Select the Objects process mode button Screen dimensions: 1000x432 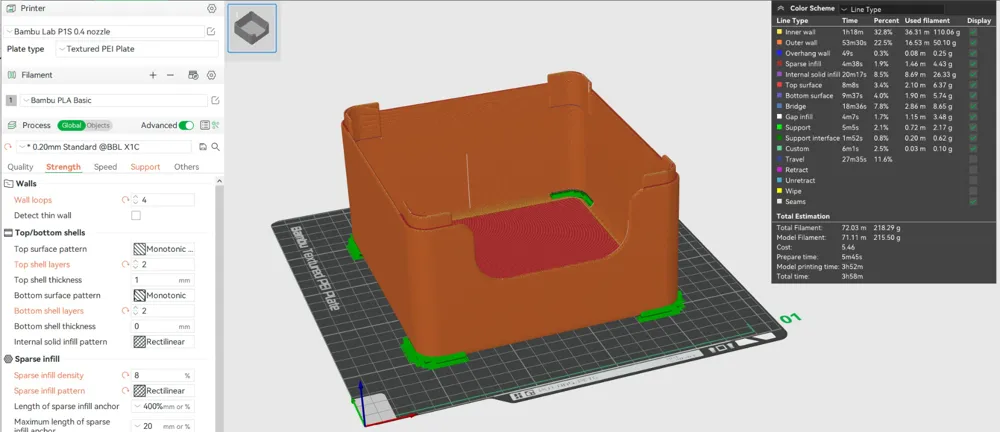pos(98,126)
